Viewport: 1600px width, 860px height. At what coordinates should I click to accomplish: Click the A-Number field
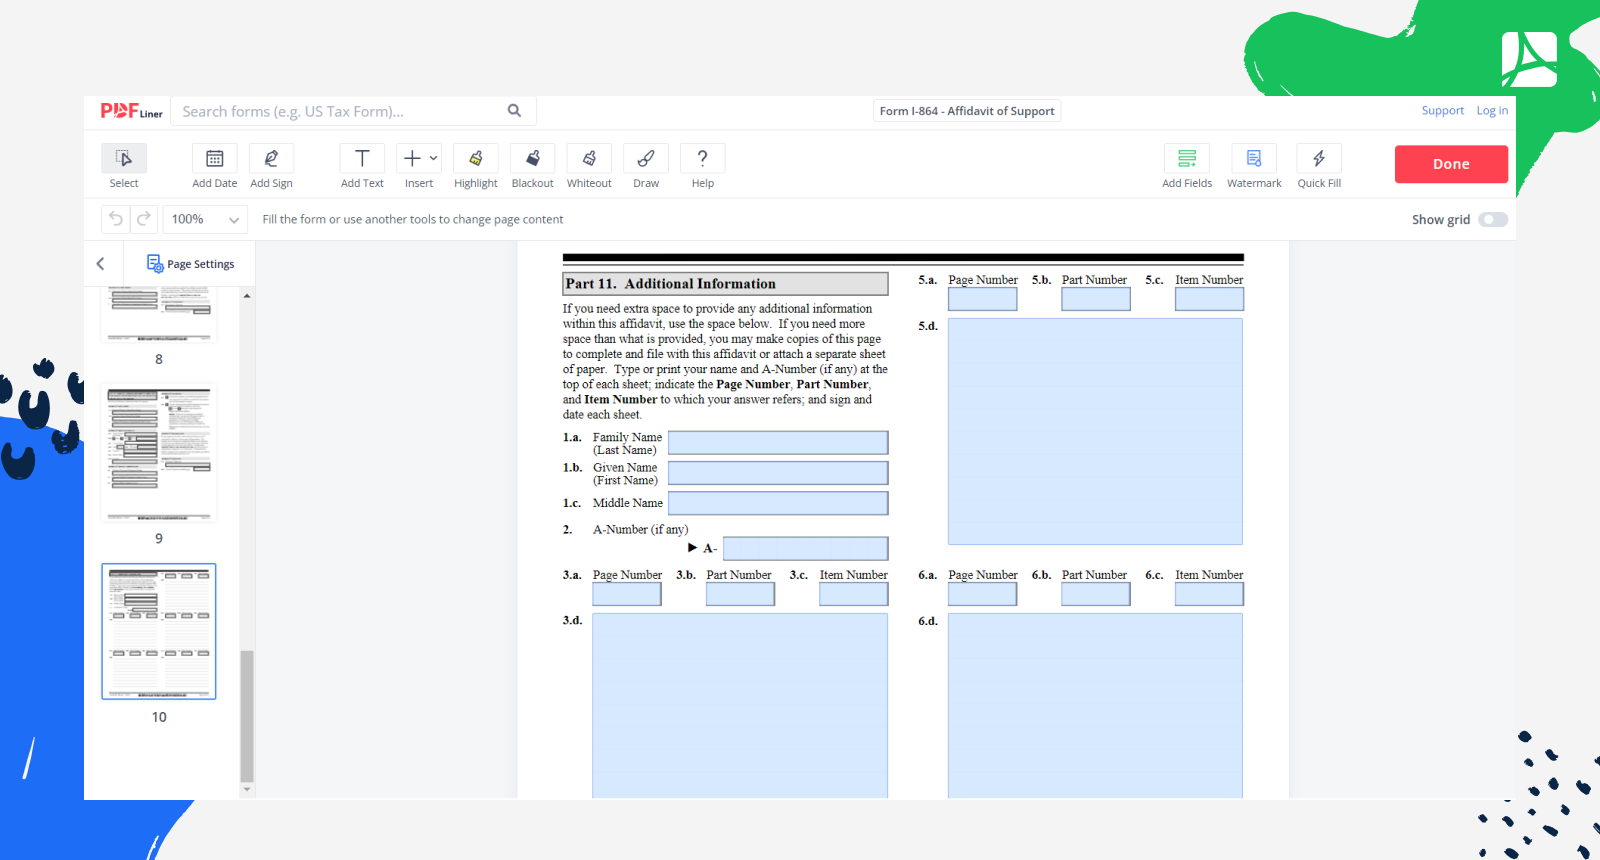(805, 548)
